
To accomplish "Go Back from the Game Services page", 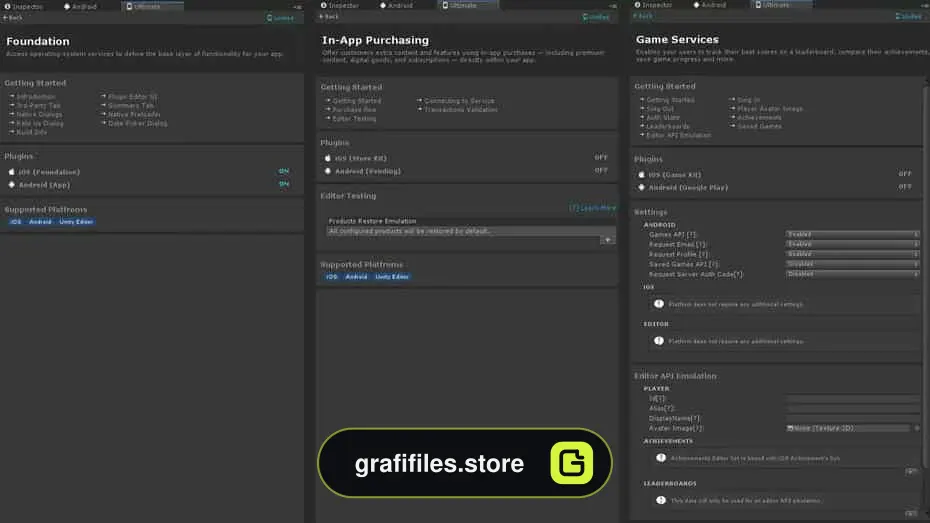I will (x=643, y=16).
